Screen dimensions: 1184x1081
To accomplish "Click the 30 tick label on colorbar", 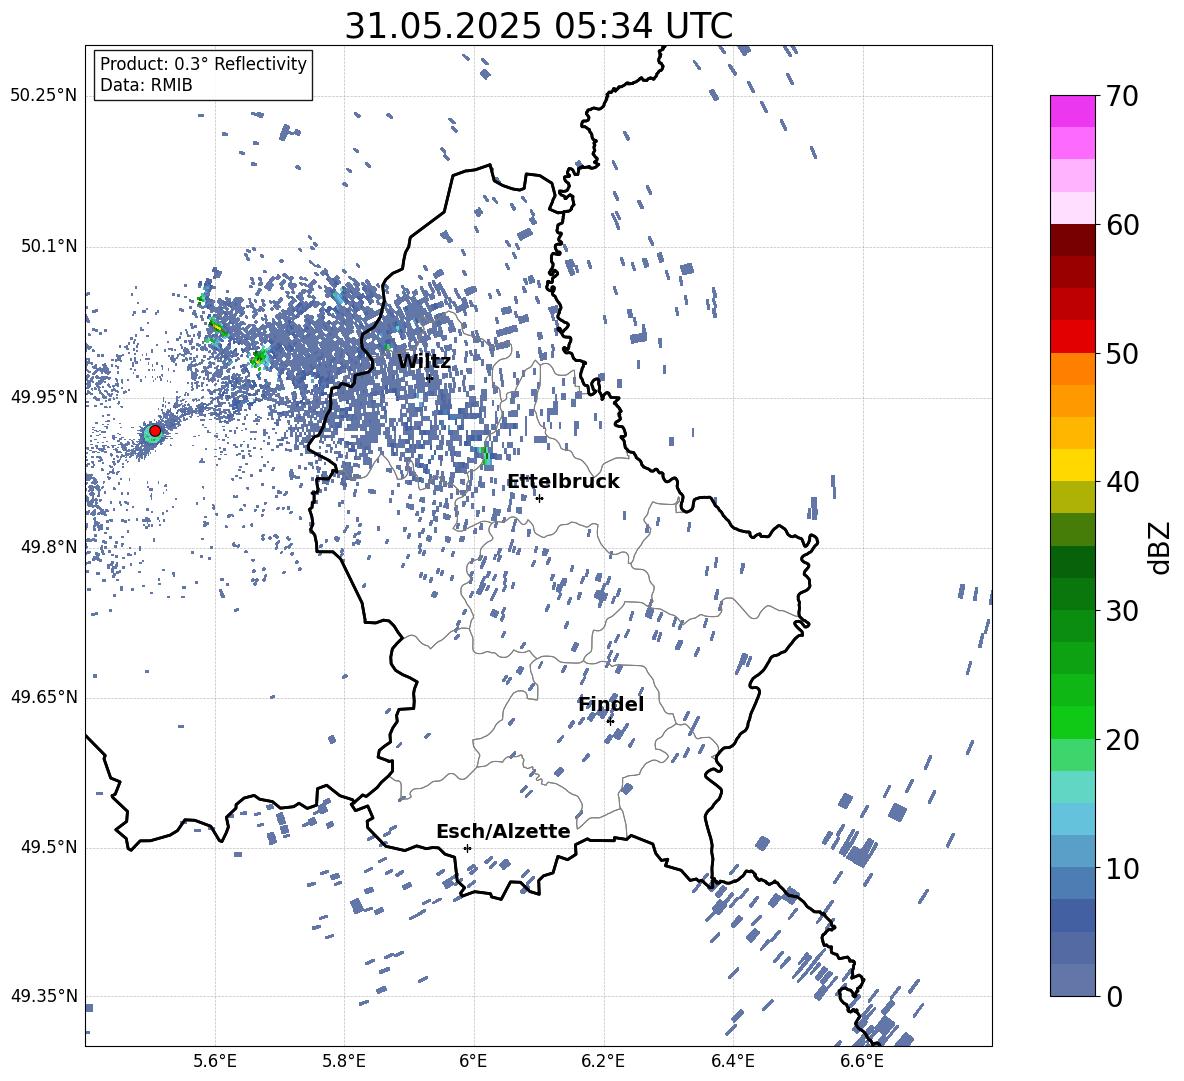I will pyautogui.click(x=1122, y=610).
